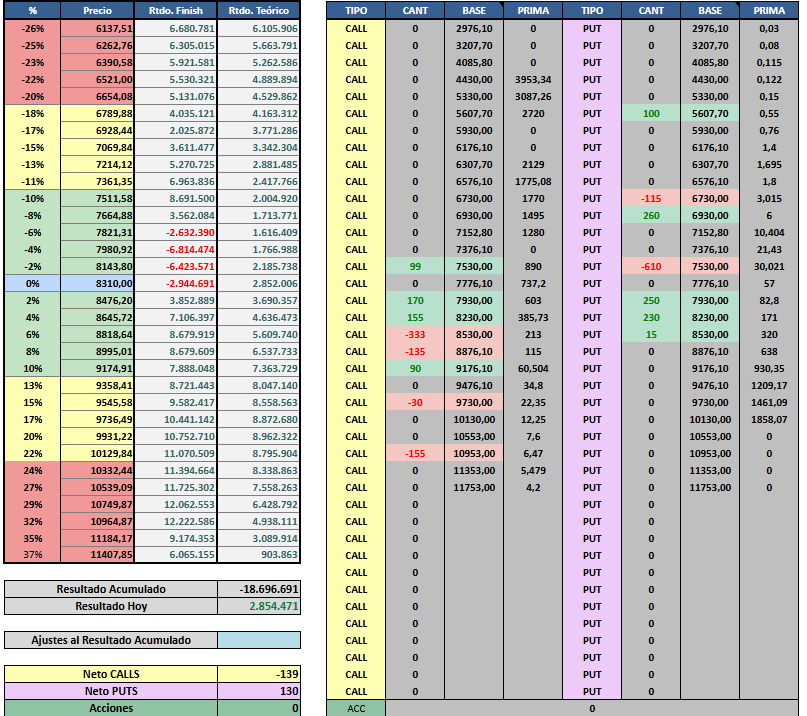The image size is (807, 716).
Task: Click the CALL quantity -135
Action: tap(415, 352)
